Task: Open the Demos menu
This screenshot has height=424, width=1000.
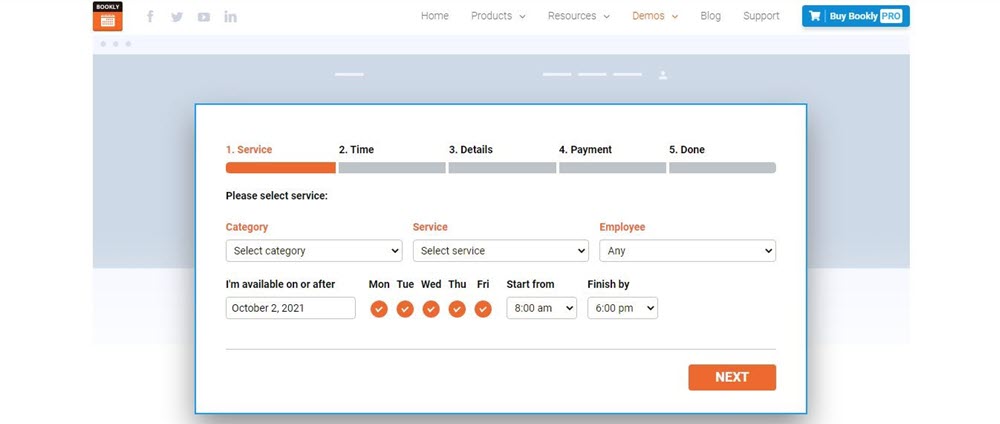Action: tap(655, 16)
